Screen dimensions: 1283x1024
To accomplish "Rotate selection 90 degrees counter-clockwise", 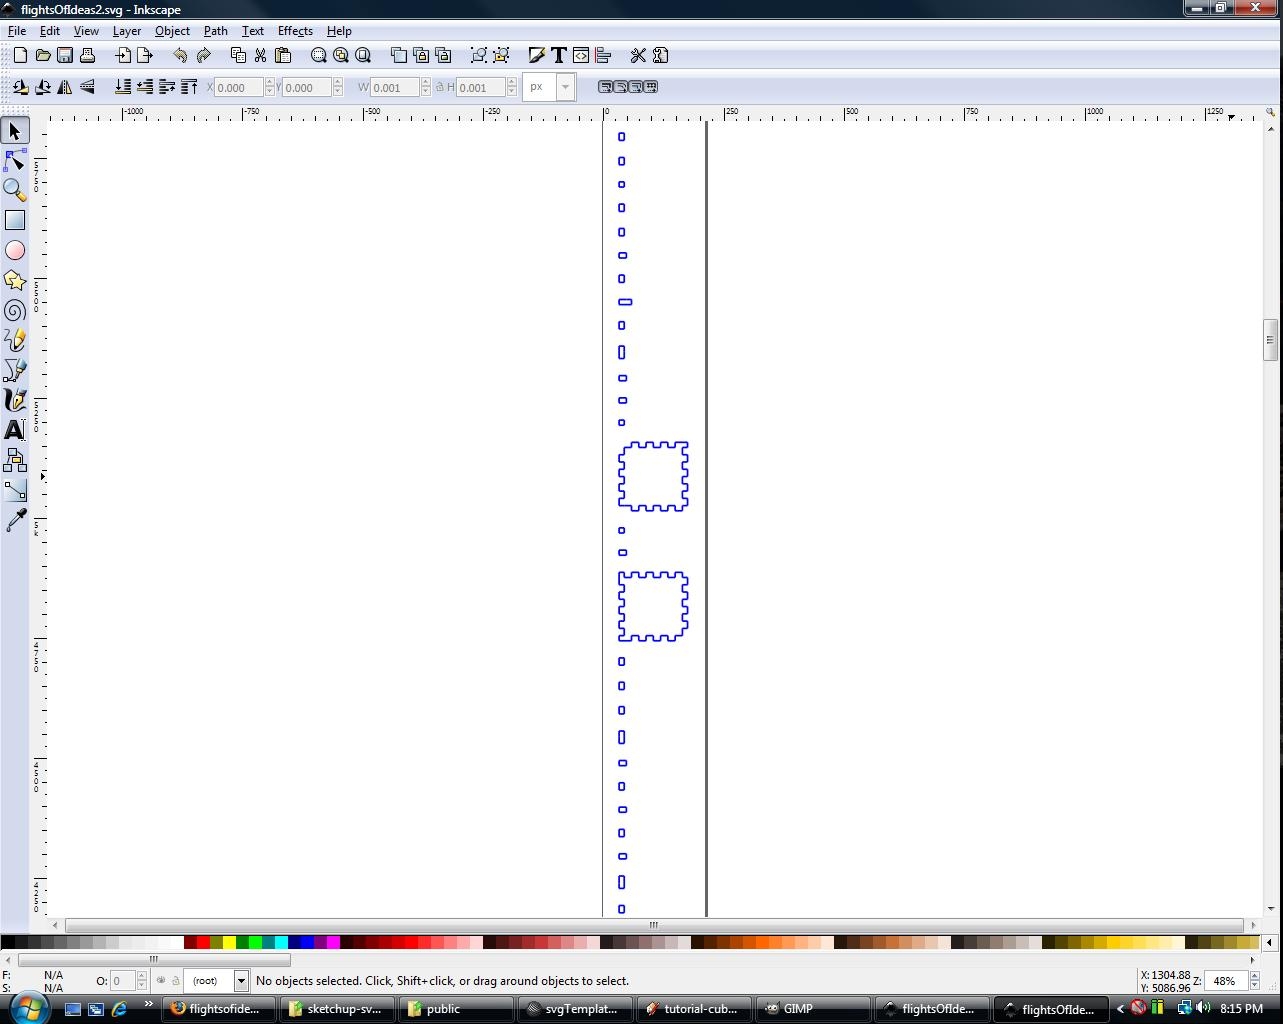I will pos(21,87).
